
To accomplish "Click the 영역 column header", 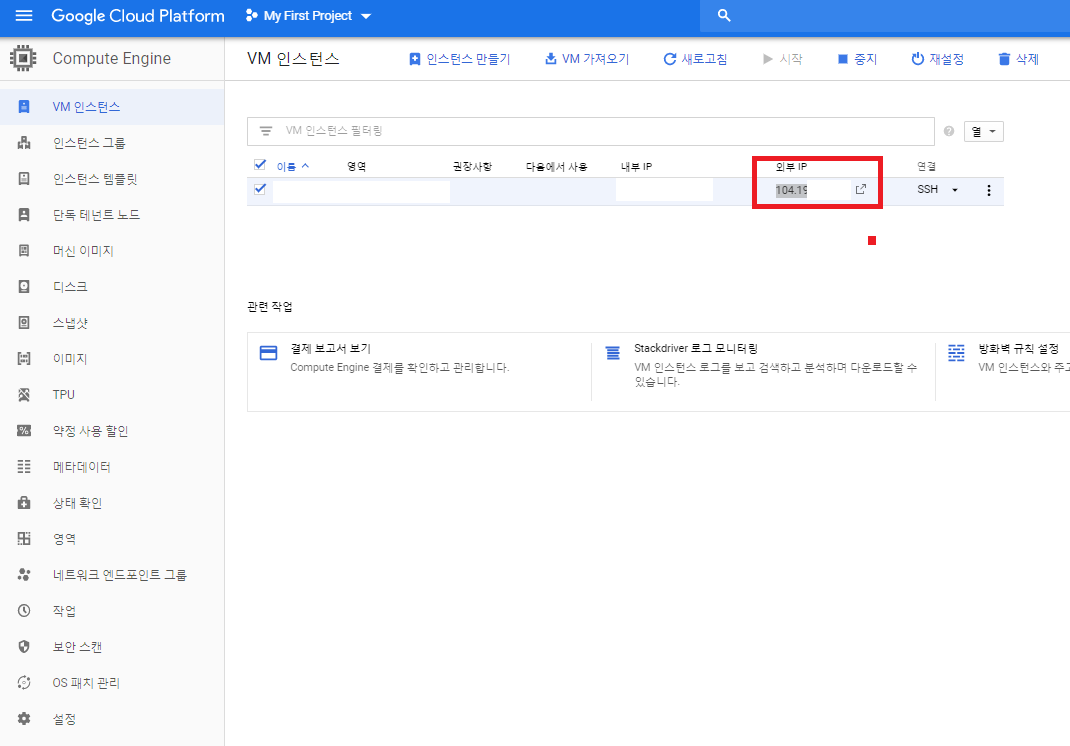I will [x=357, y=167].
